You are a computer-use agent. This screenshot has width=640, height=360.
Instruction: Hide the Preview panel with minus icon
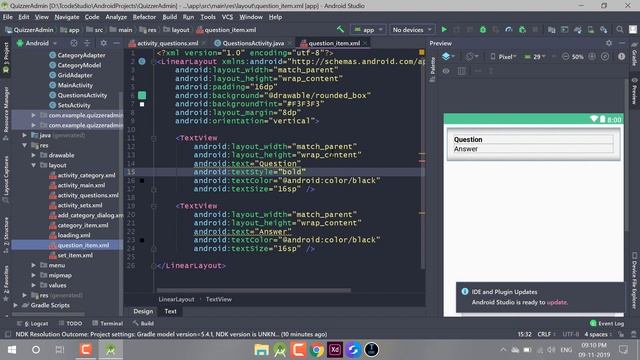point(622,43)
